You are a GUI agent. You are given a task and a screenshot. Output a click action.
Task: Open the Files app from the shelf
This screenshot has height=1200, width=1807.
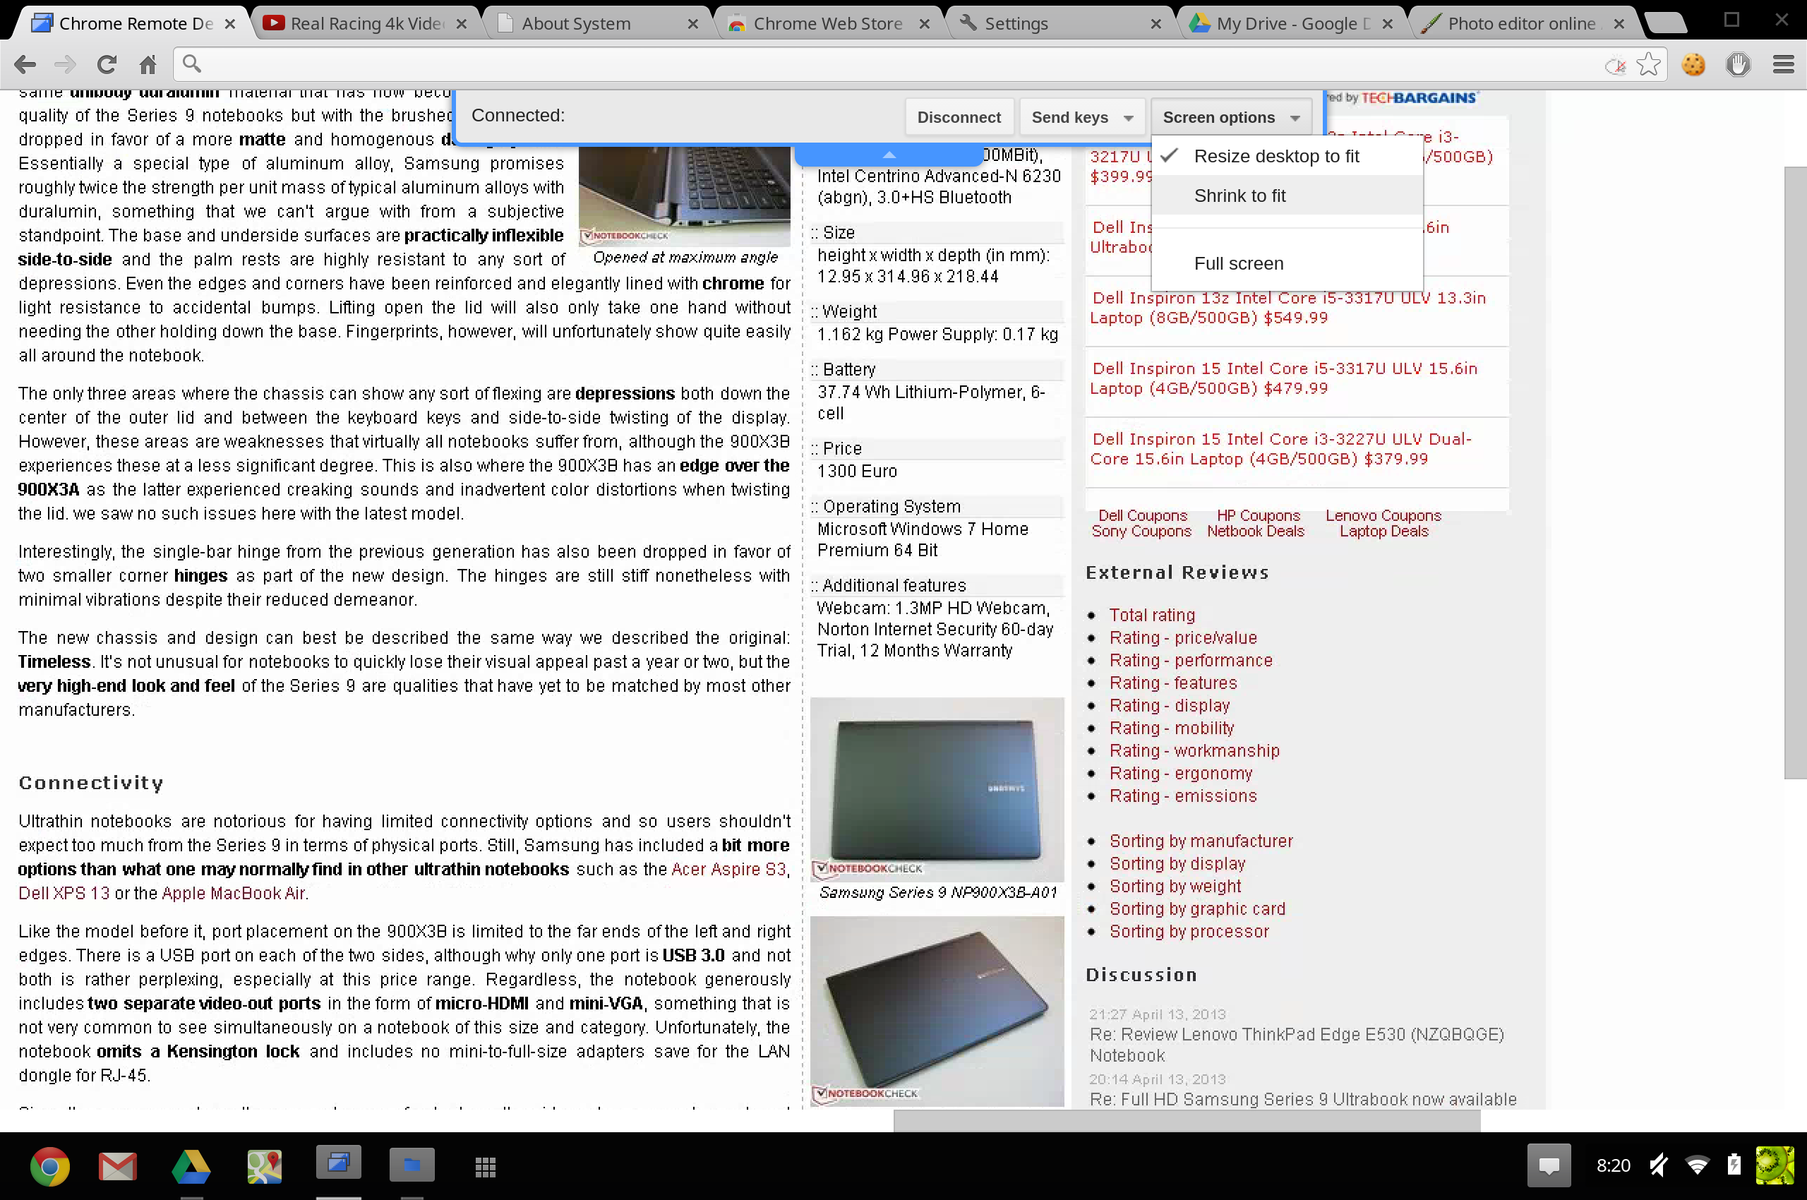[x=411, y=1165]
